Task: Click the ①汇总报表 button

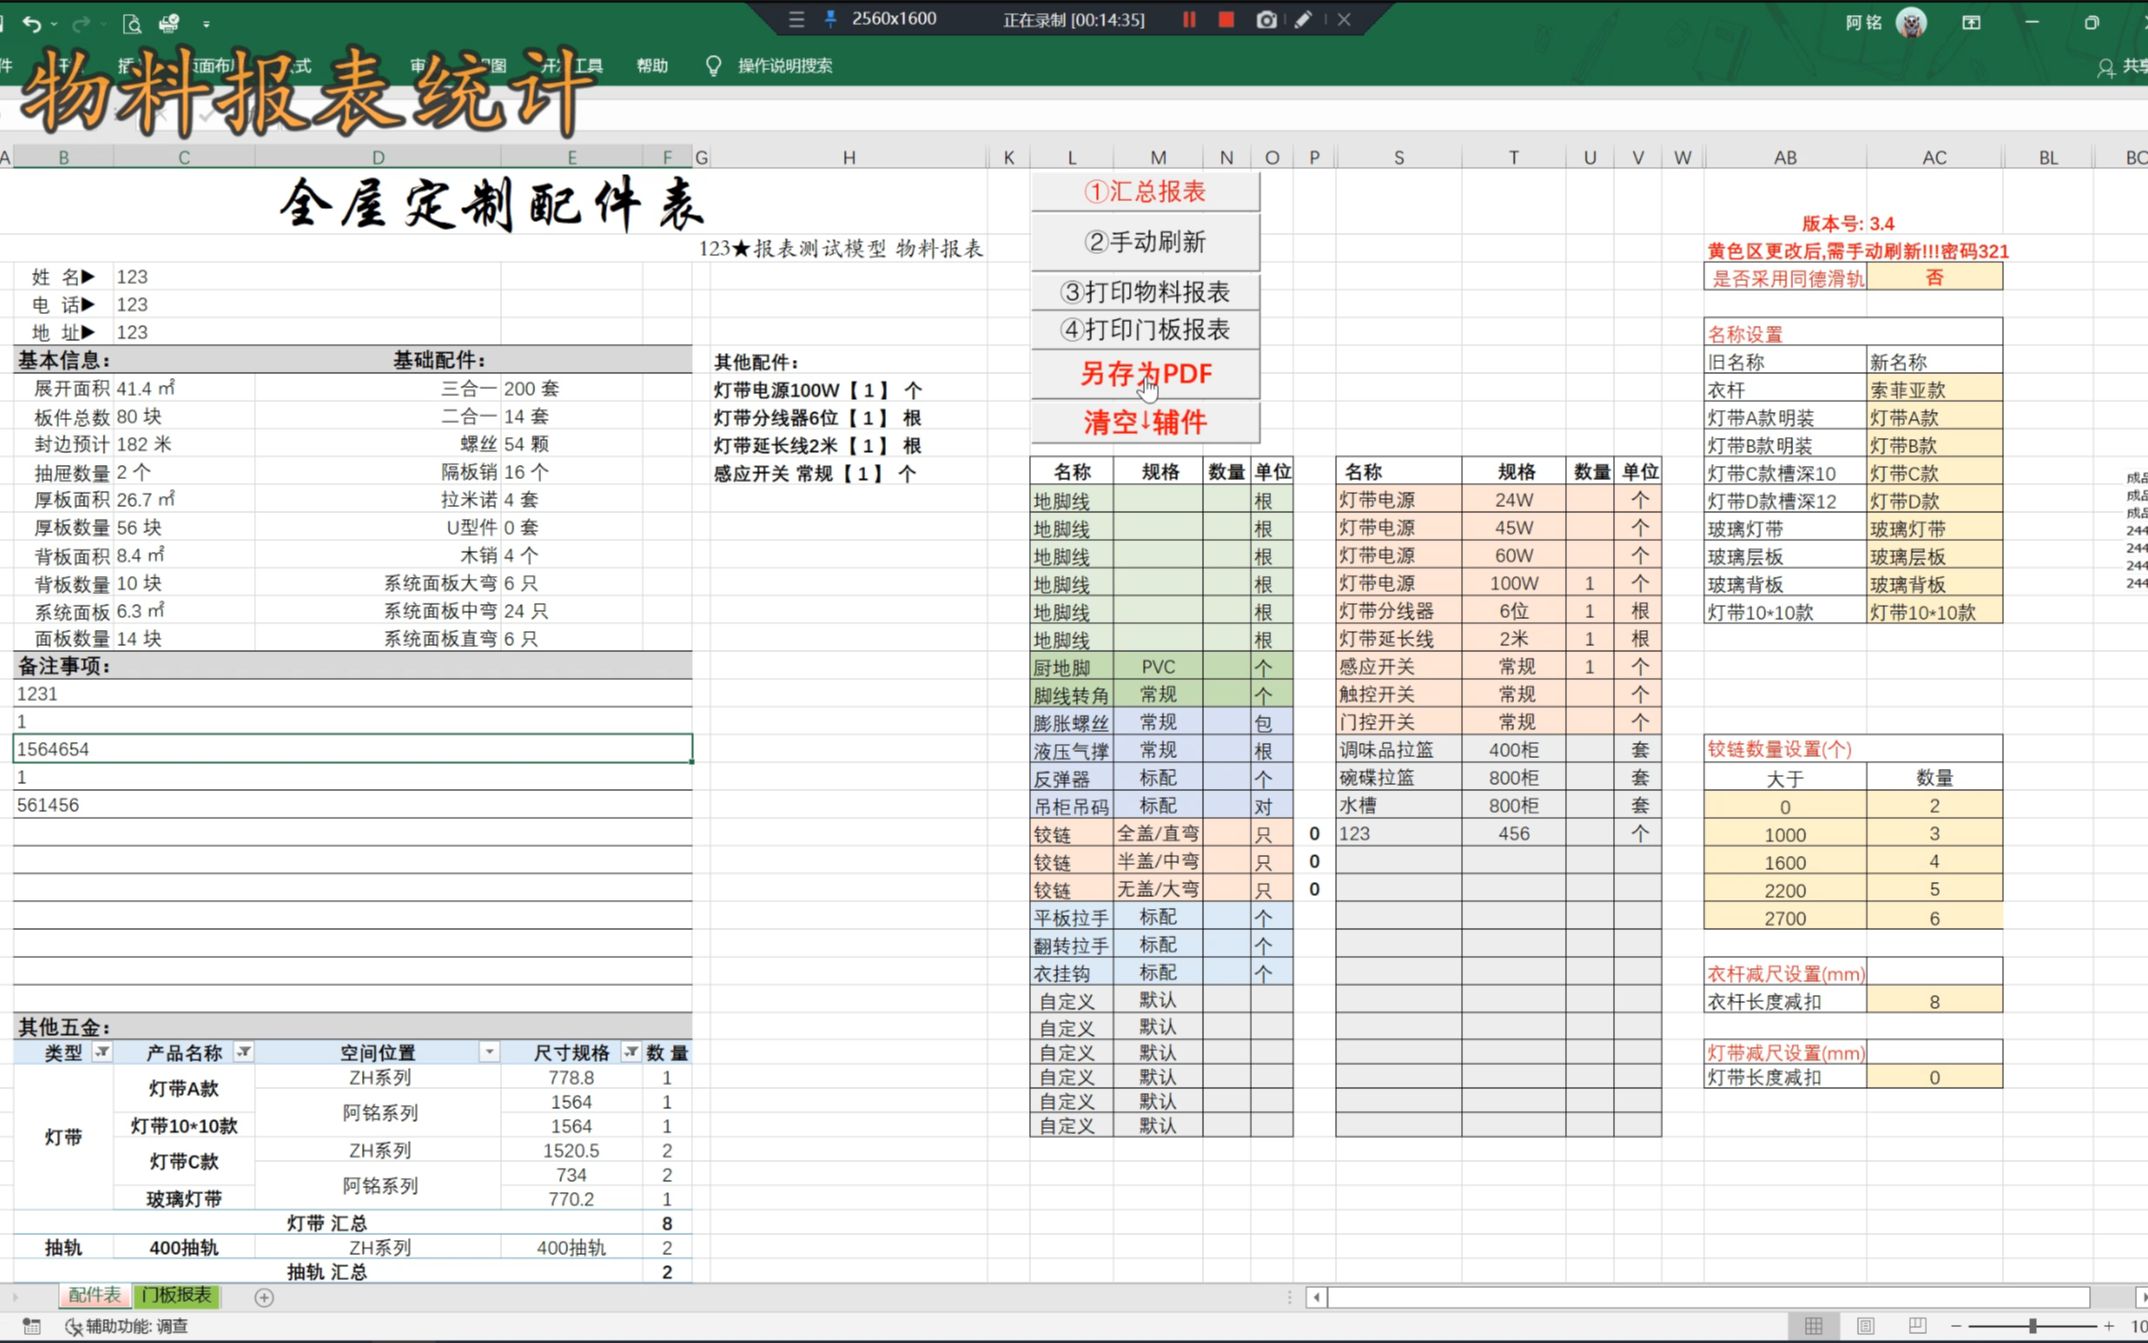Action: coord(1146,191)
